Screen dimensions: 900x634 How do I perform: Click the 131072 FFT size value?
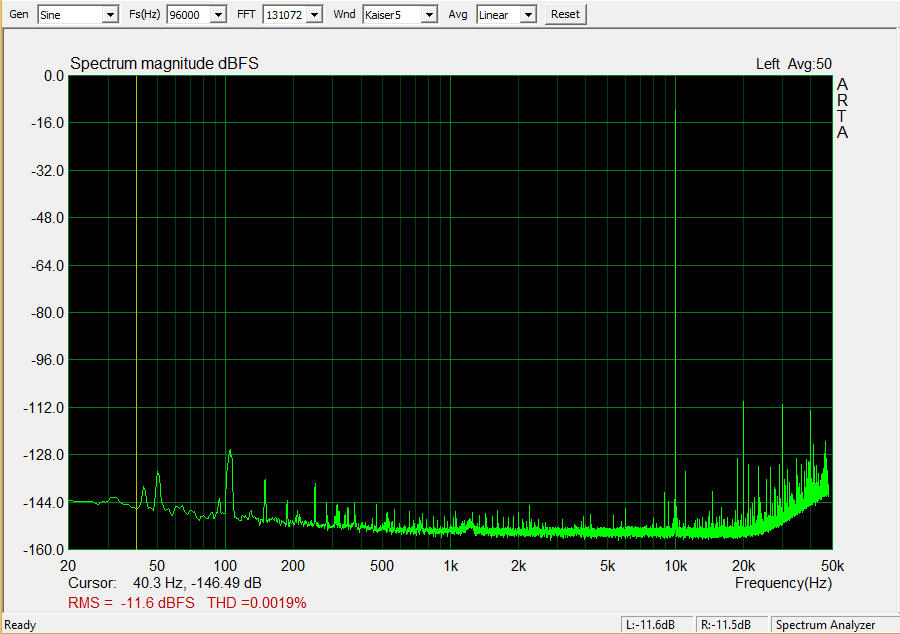[x=285, y=15]
